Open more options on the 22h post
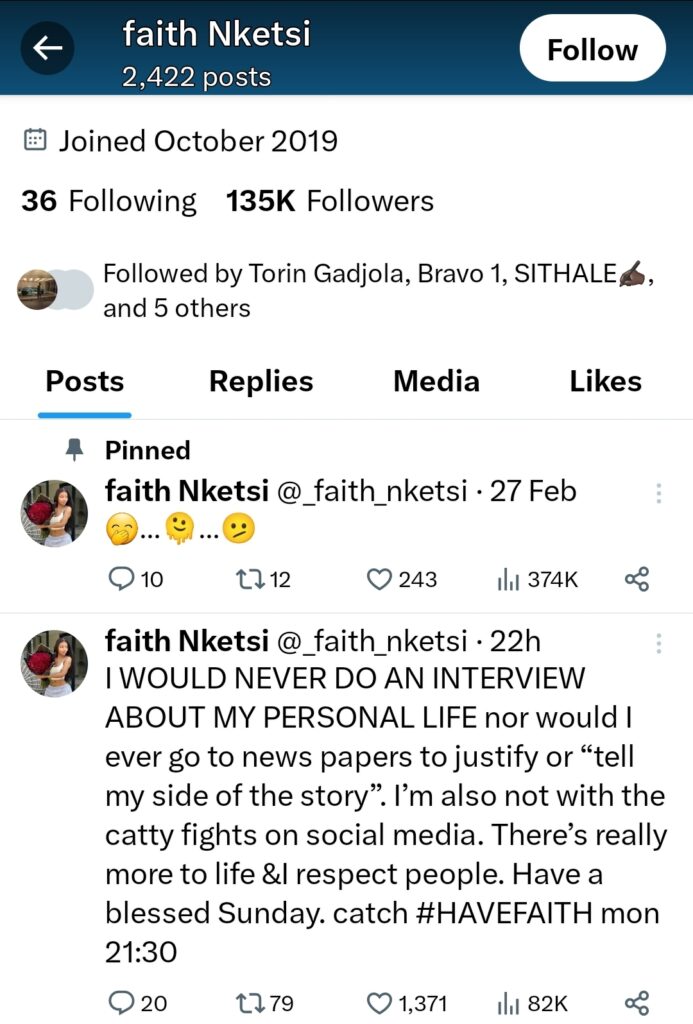The image size is (693, 1024). [658, 643]
